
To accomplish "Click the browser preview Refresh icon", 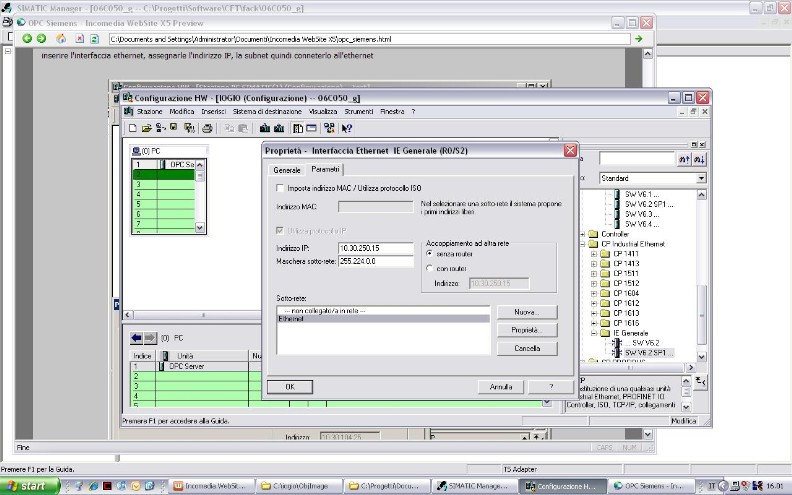I will 94,38.
